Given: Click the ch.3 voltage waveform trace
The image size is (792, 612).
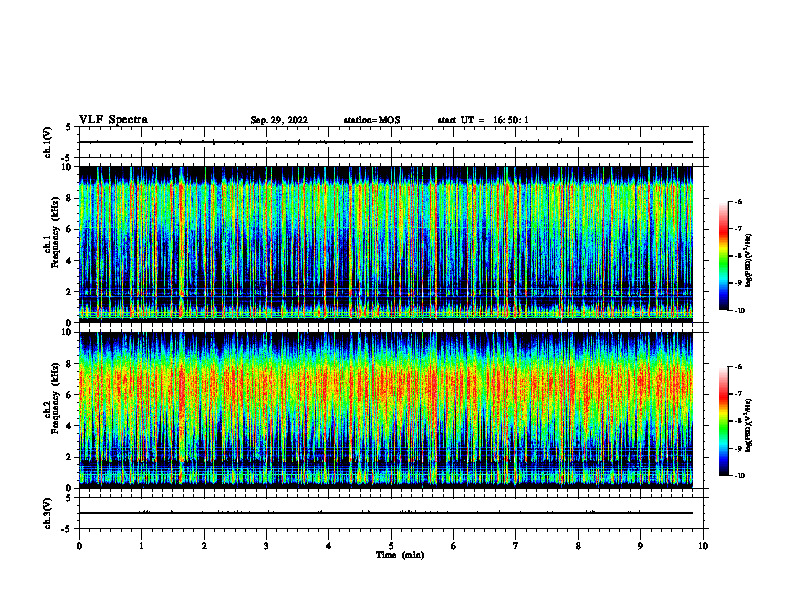Looking at the screenshot, I should pos(386,513).
